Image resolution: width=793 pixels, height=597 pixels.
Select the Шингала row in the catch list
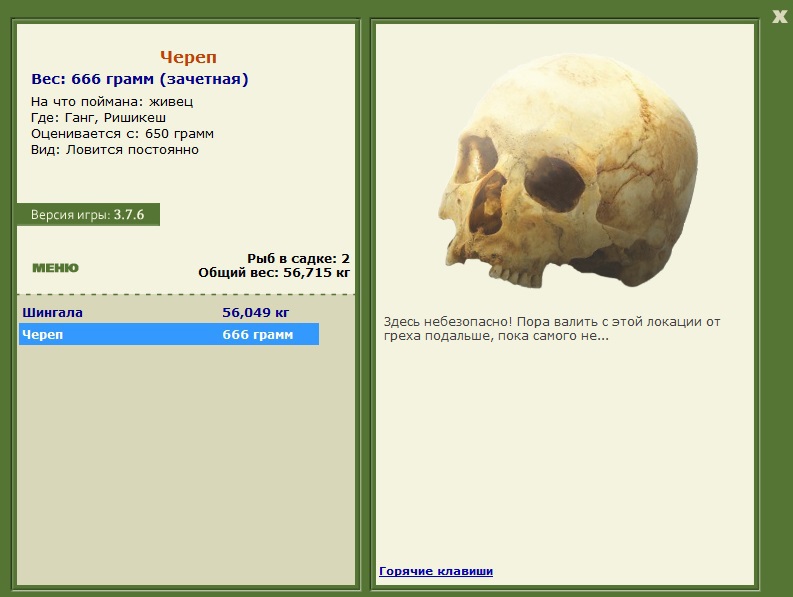(169, 313)
